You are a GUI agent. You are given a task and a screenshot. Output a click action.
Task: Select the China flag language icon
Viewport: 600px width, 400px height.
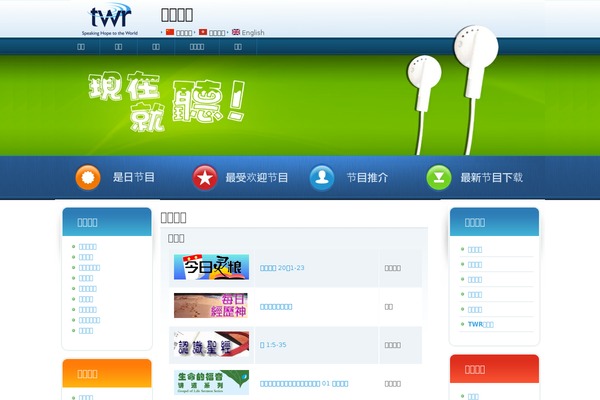[x=170, y=32]
